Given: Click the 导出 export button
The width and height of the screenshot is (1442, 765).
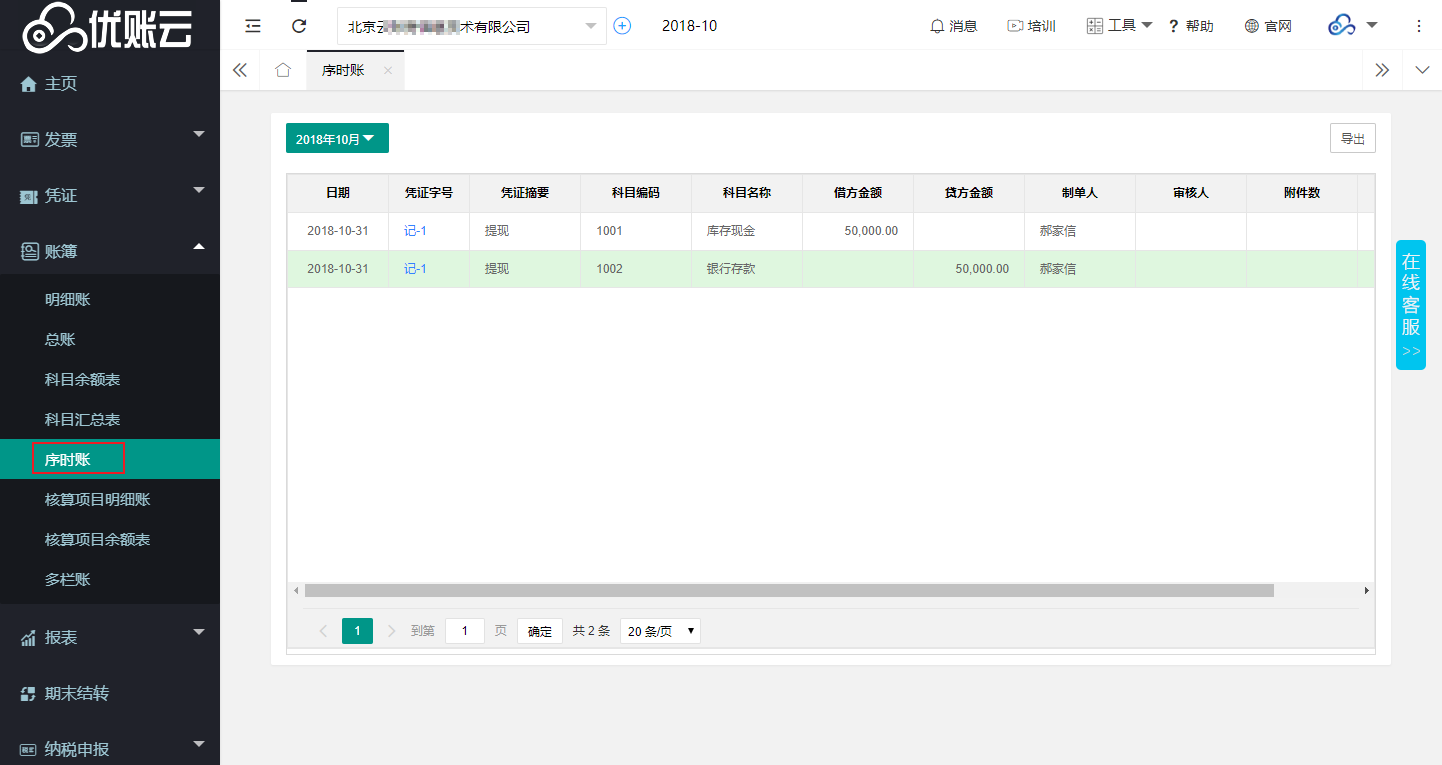Looking at the screenshot, I should pyautogui.click(x=1353, y=139).
